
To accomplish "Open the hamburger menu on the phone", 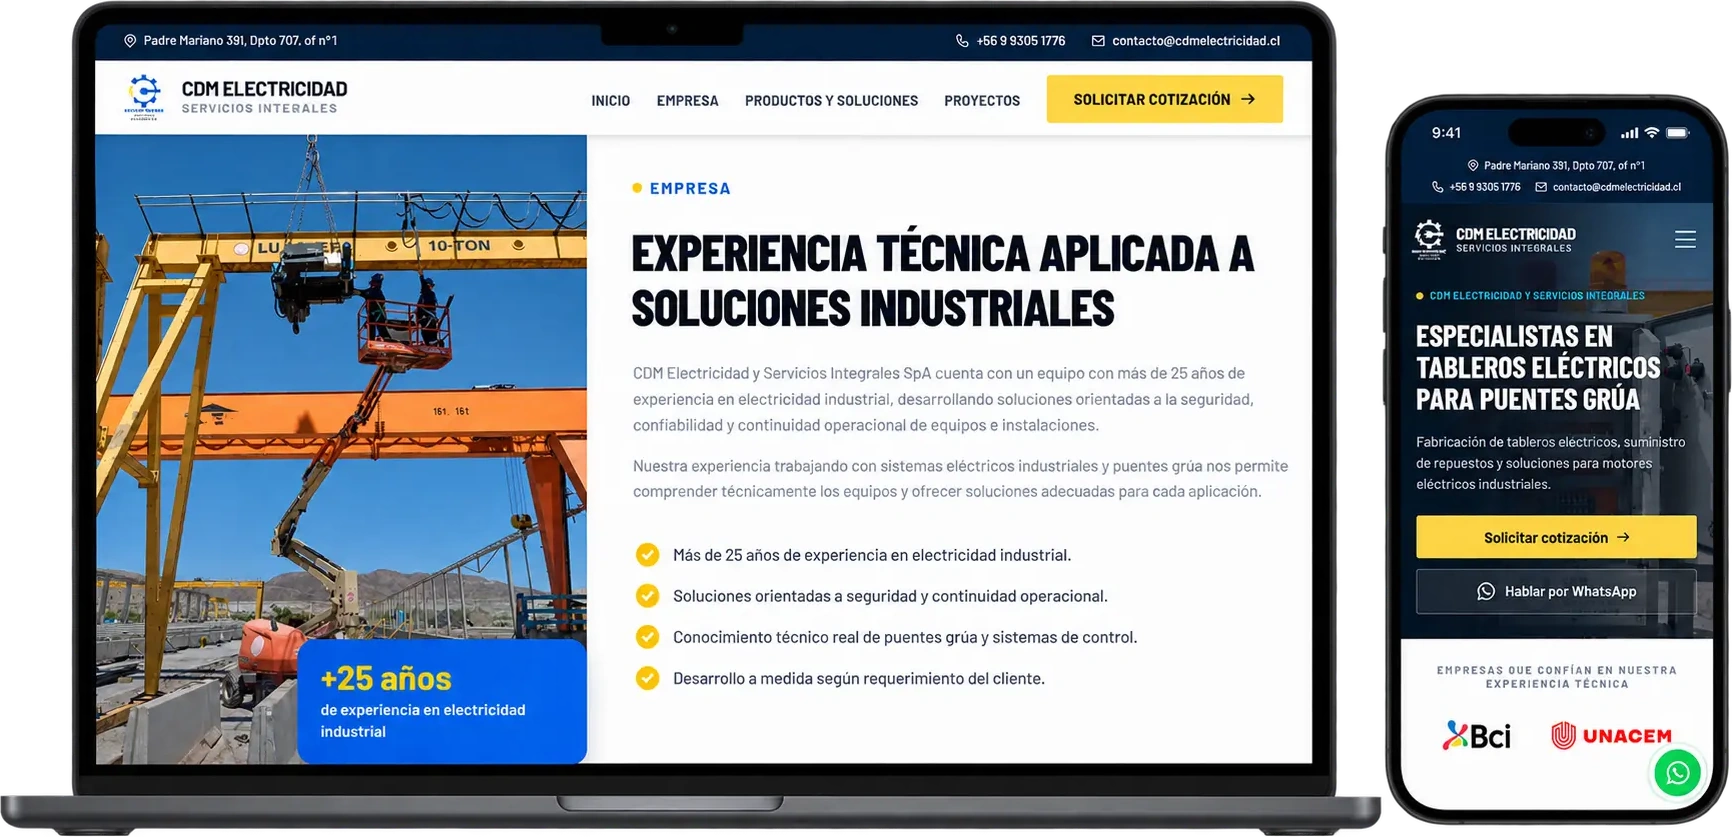I will (x=1685, y=239).
